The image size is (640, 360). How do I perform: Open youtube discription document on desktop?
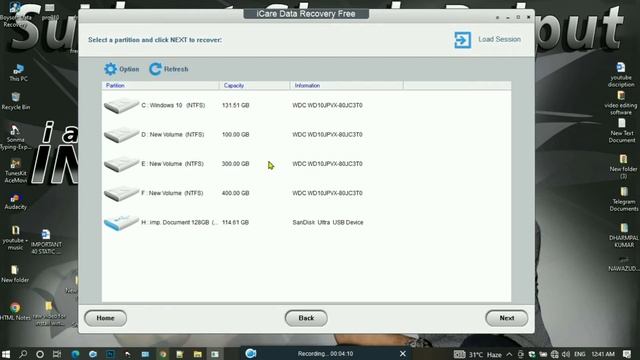[x=621, y=74]
